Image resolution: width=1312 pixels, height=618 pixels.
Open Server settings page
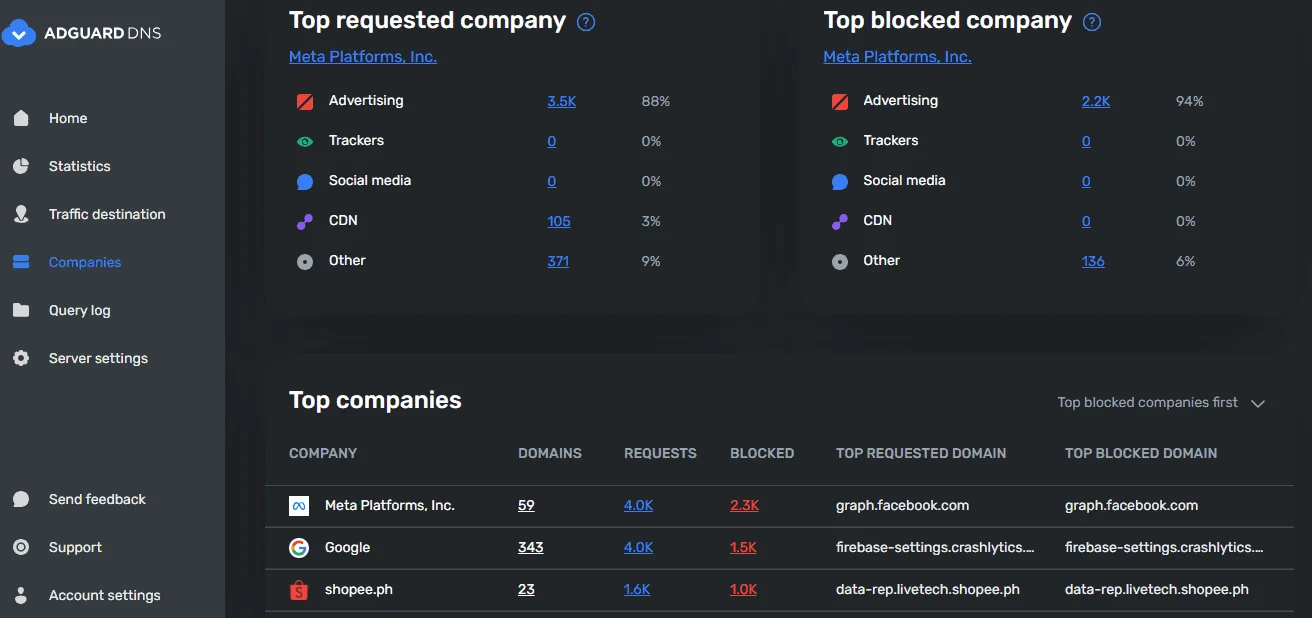coord(98,358)
